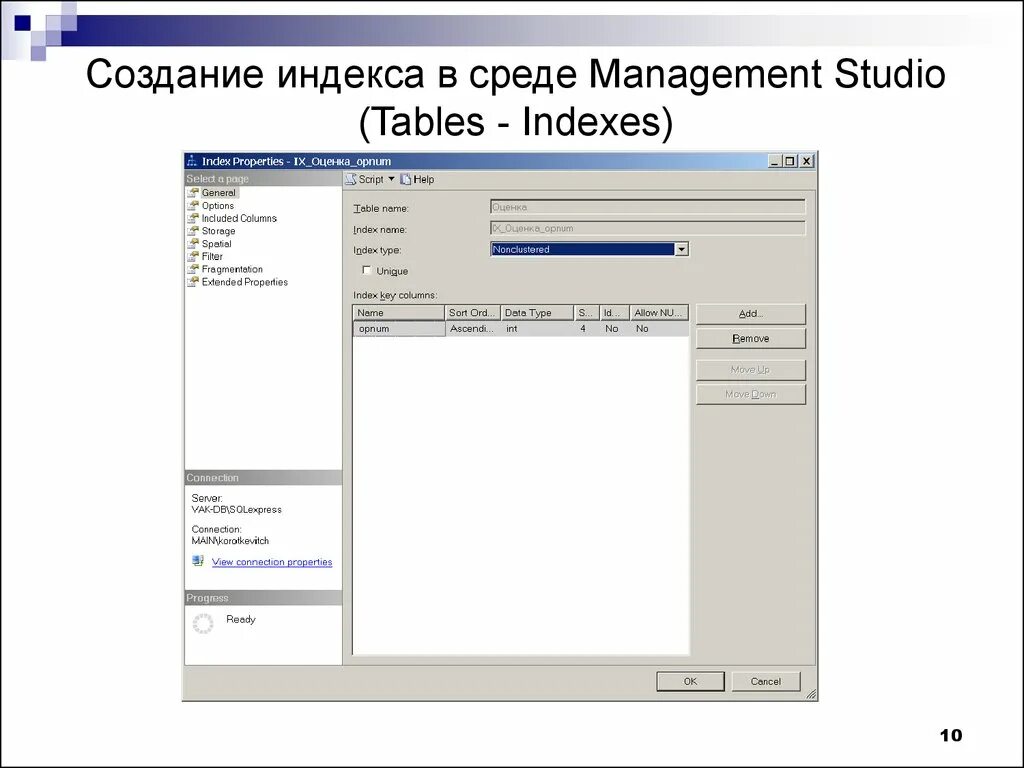Screen dimensions: 1024x768
Task: Click the Move Up button
Action: (x=751, y=370)
